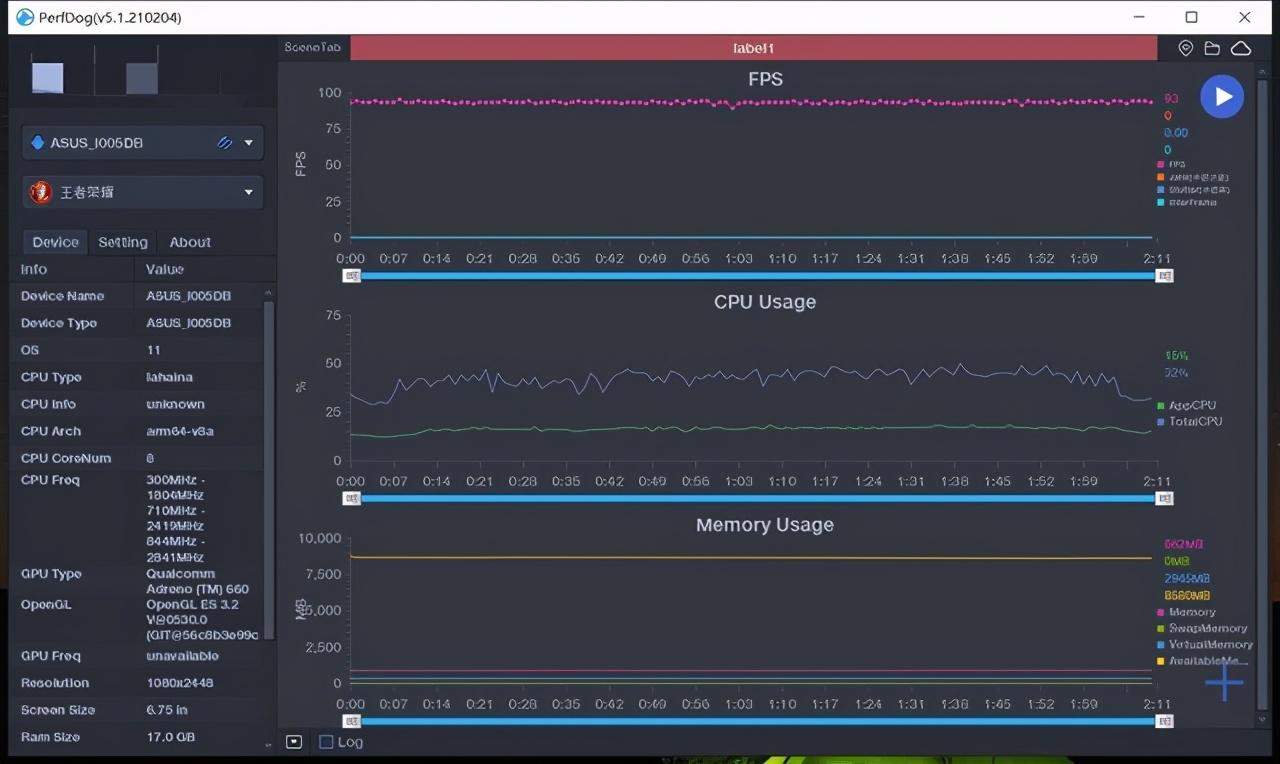Switch to the Setting tab
1280x764 pixels.
click(123, 242)
